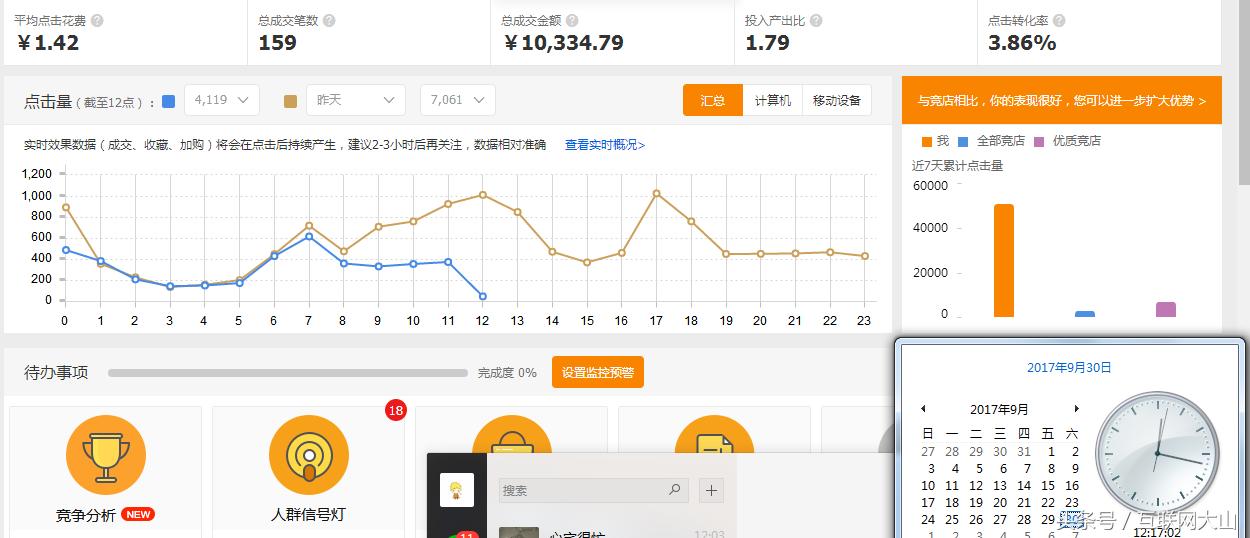Click help icon next to 点击转化率

[x=1059, y=20]
